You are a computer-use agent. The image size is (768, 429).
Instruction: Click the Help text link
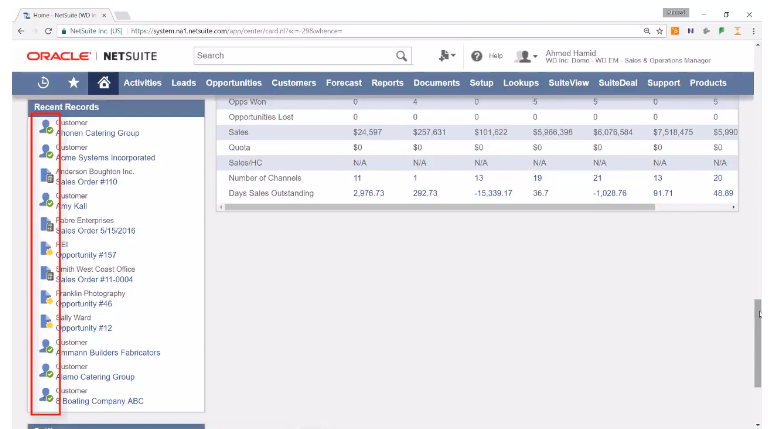coord(496,56)
